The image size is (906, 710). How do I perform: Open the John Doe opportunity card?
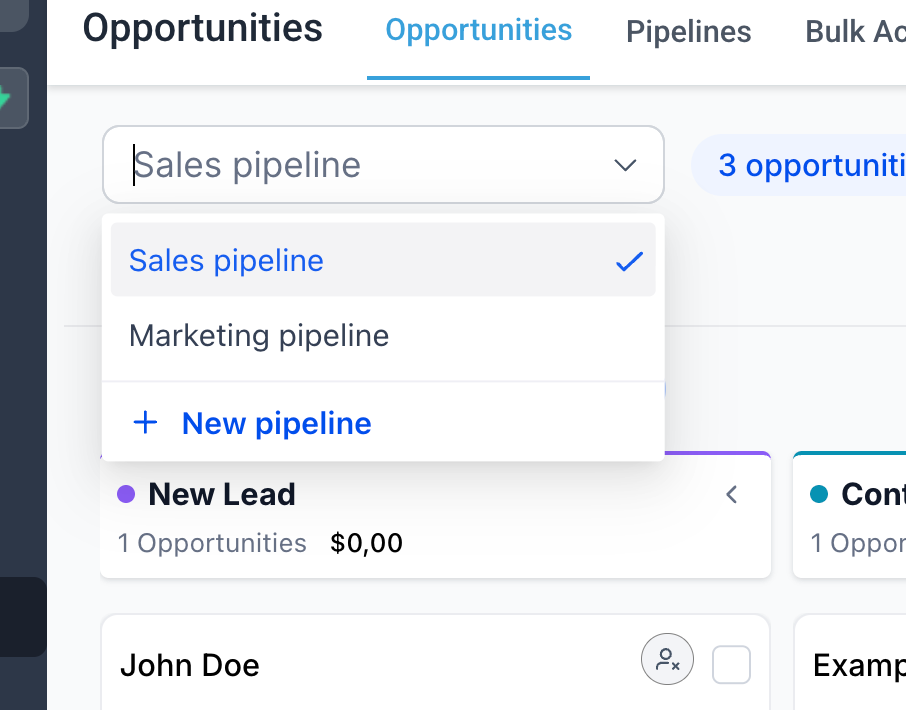pyautogui.click(x=435, y=663)
